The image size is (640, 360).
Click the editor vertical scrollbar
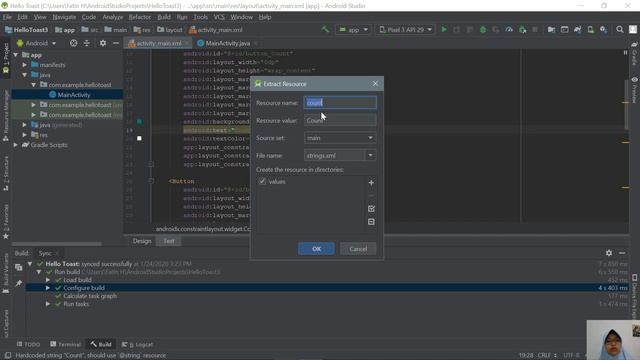click(x=626, y=104)
